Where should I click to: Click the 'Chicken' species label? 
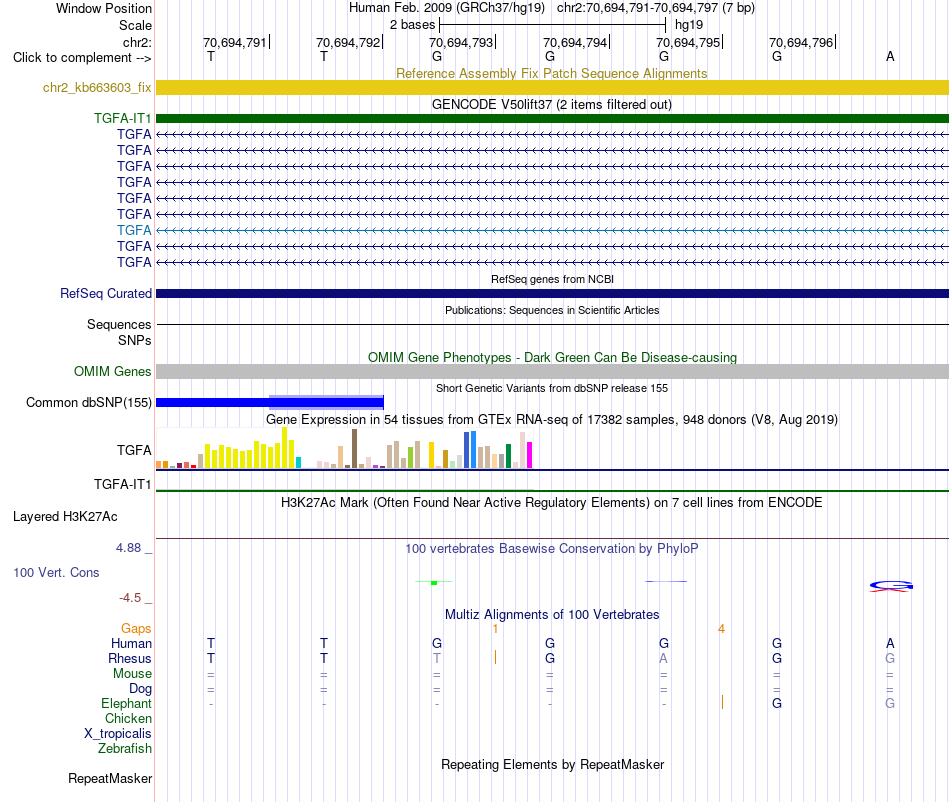tap(128, 718)
